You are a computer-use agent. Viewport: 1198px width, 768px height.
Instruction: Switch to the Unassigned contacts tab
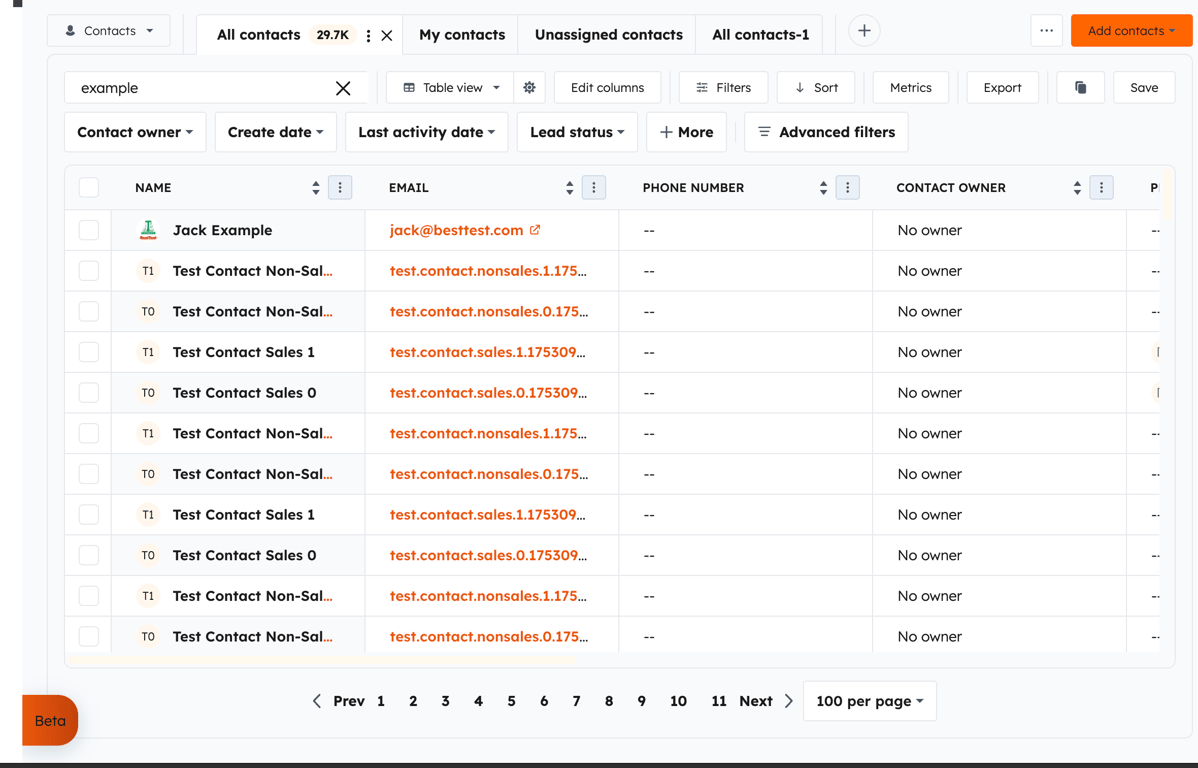pos(606,33)
